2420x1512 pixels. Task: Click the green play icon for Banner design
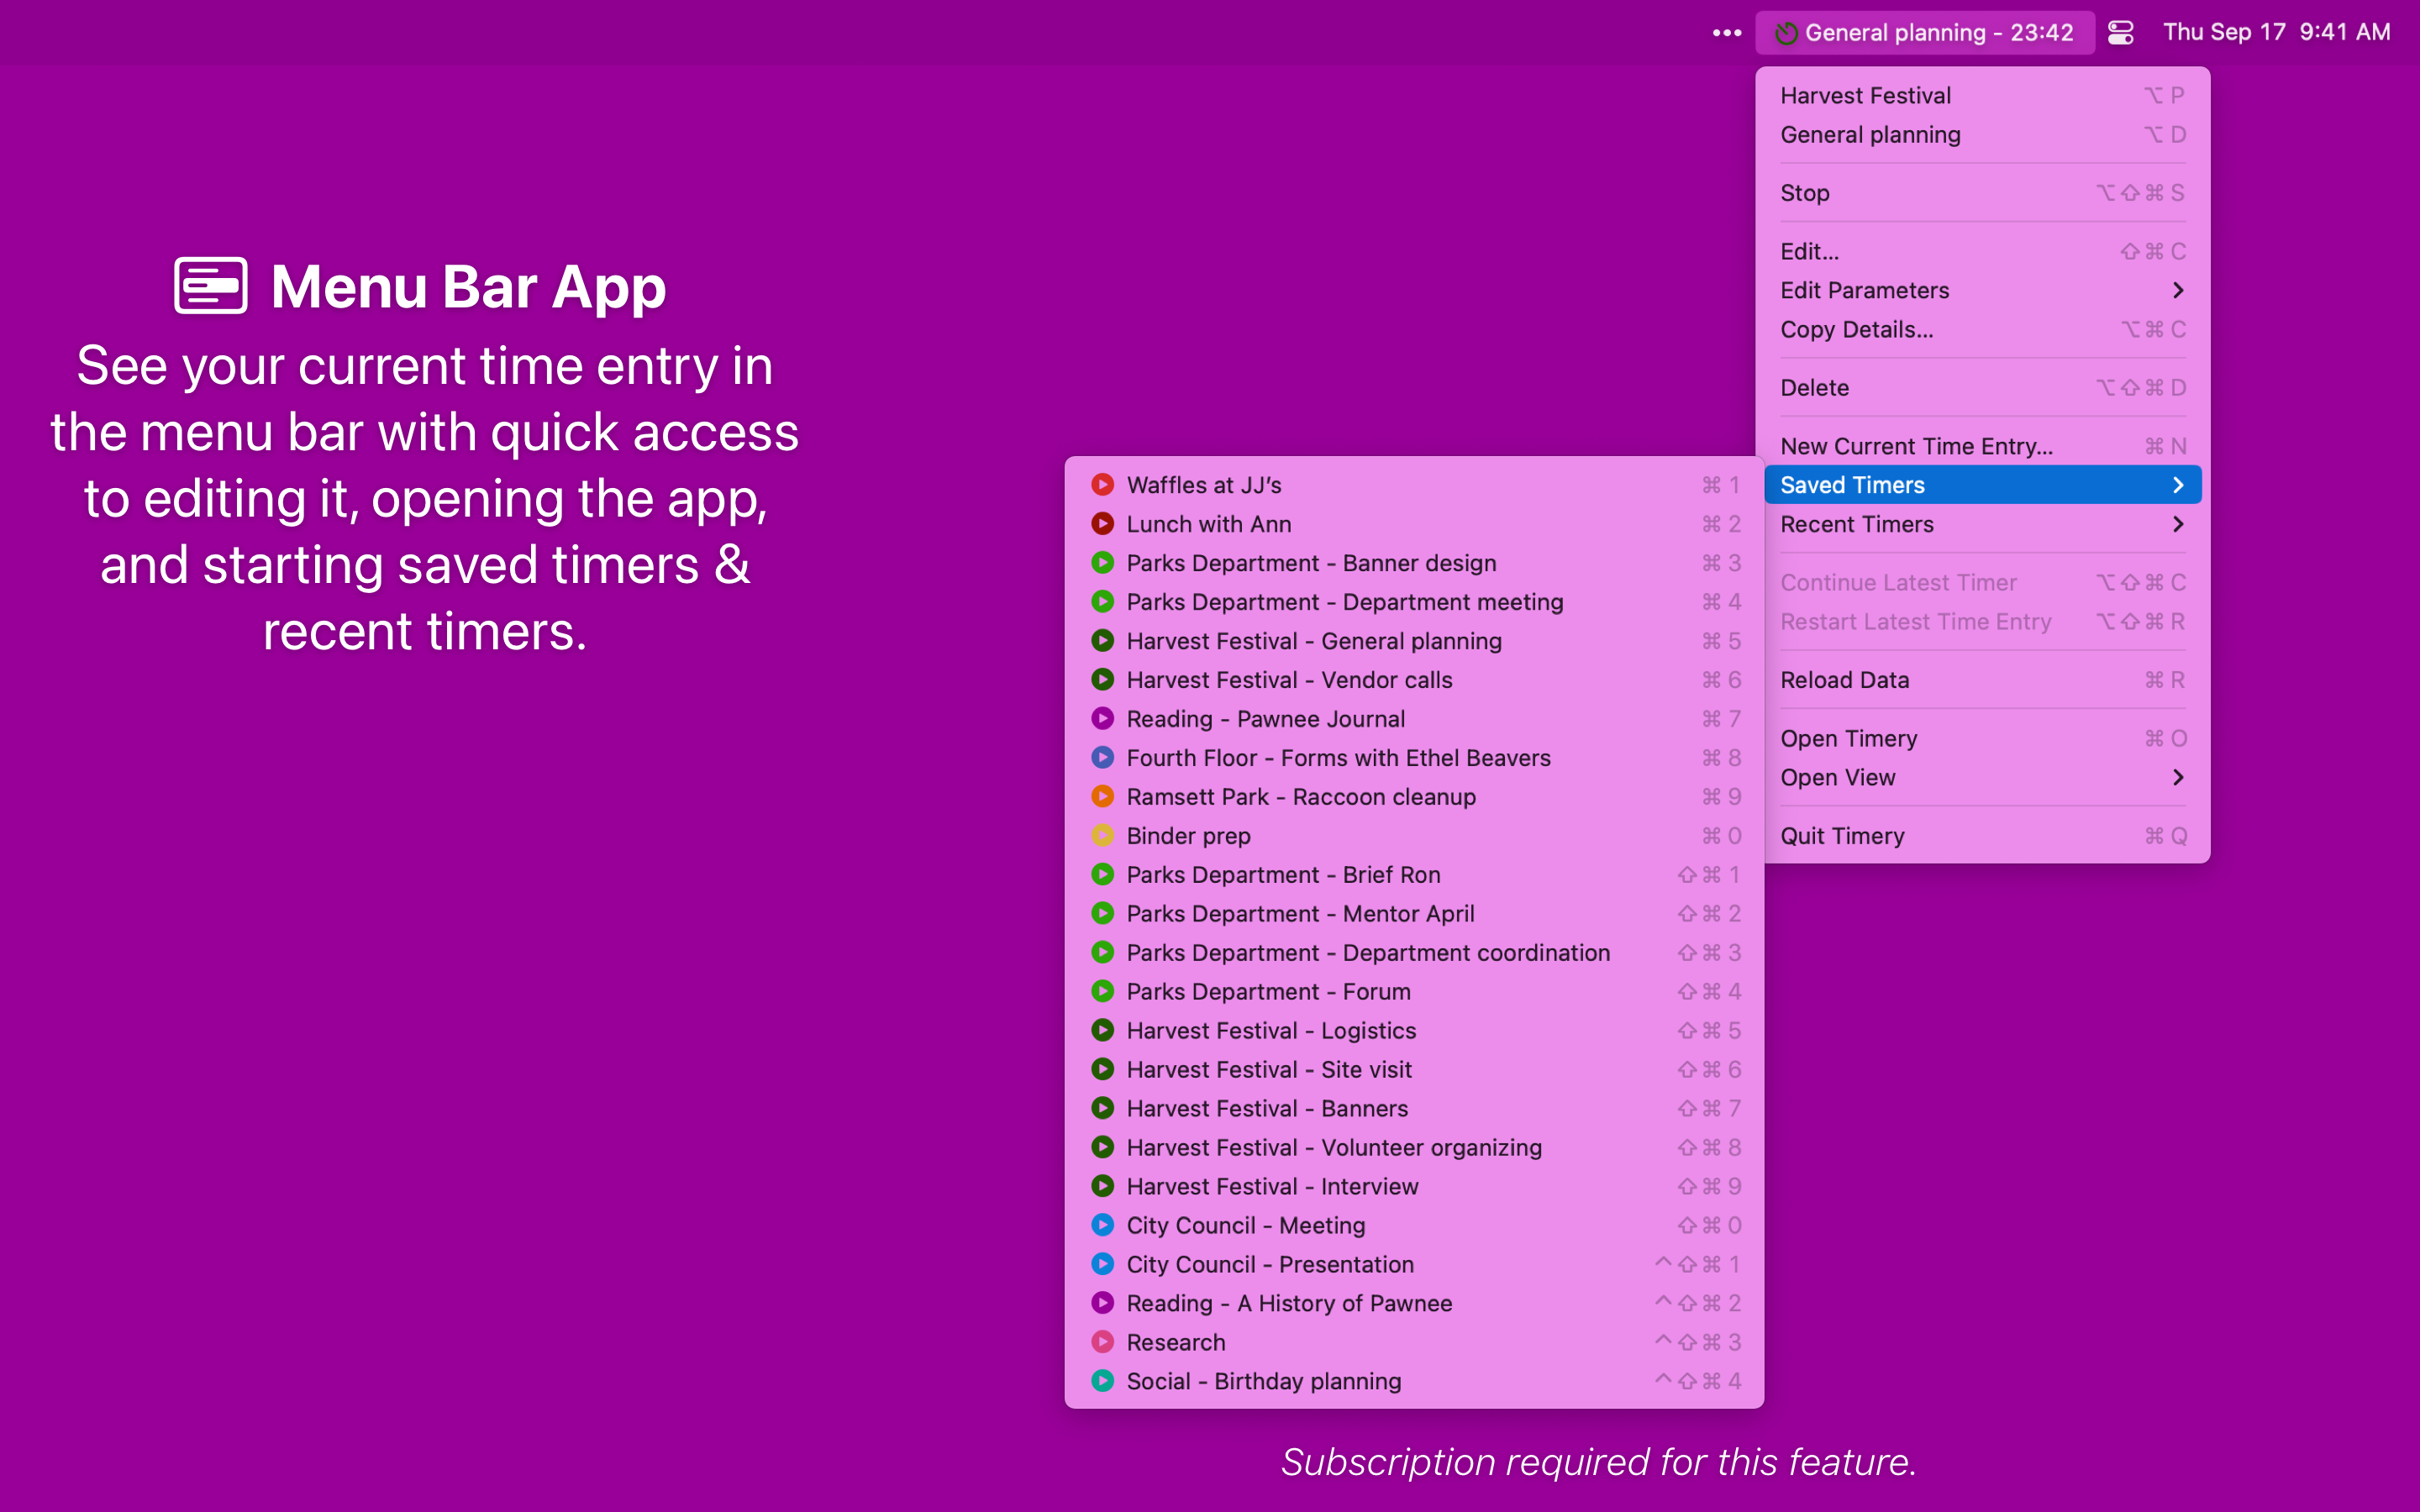(1102, 563)
